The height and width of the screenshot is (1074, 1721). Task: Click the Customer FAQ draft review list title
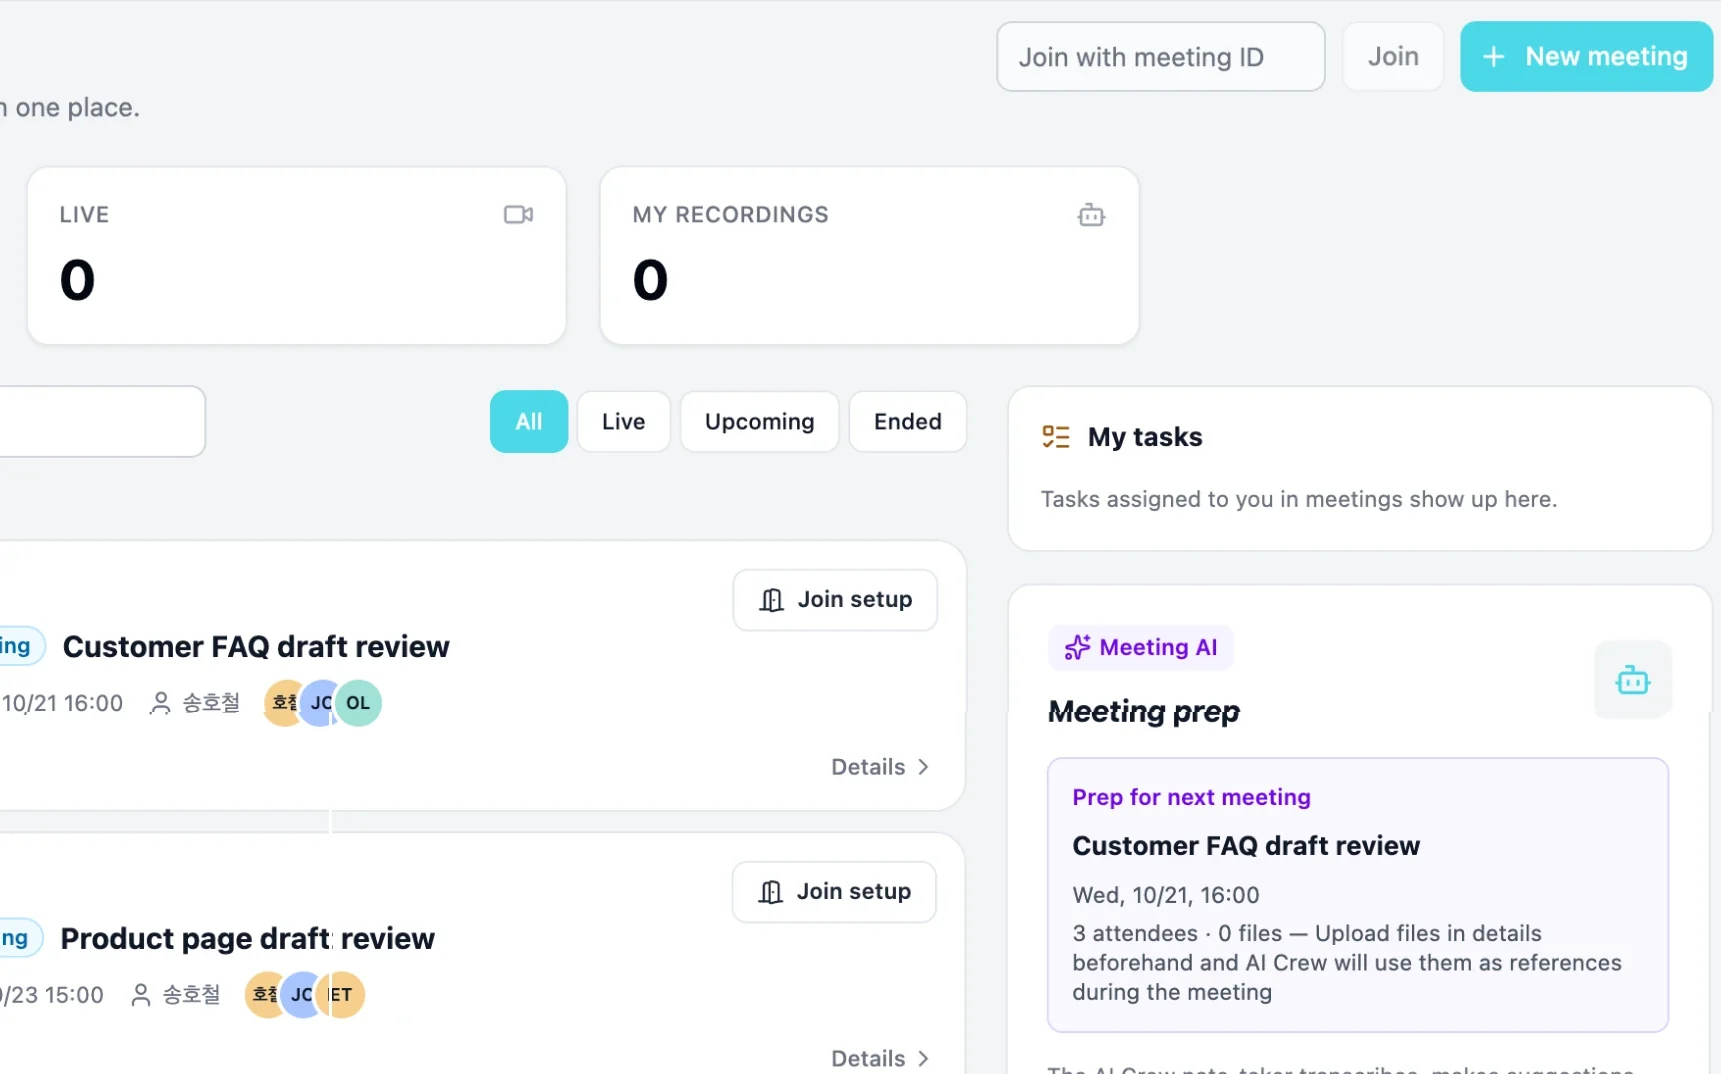(256, 647)
